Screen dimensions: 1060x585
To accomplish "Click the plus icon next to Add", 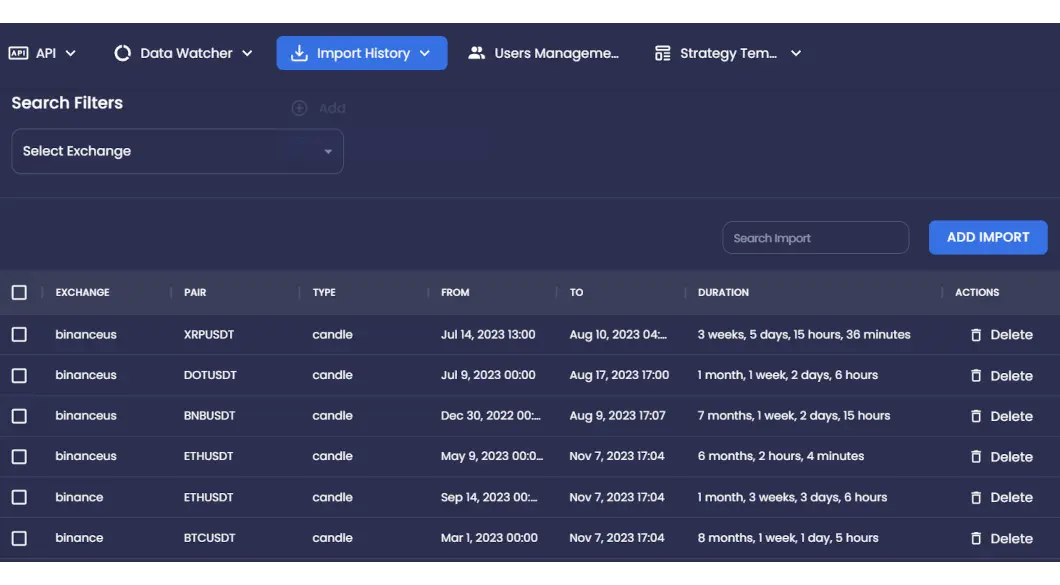I will 299,108.
